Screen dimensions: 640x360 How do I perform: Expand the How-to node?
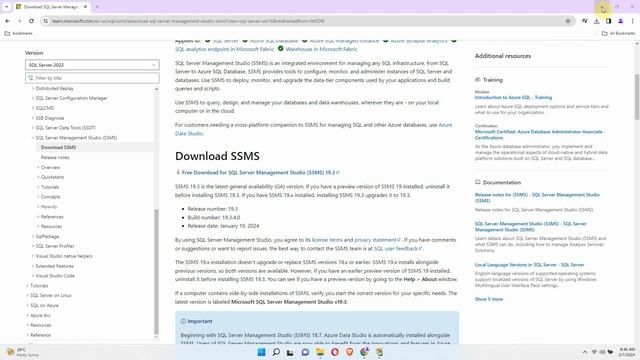click(38, 207)
